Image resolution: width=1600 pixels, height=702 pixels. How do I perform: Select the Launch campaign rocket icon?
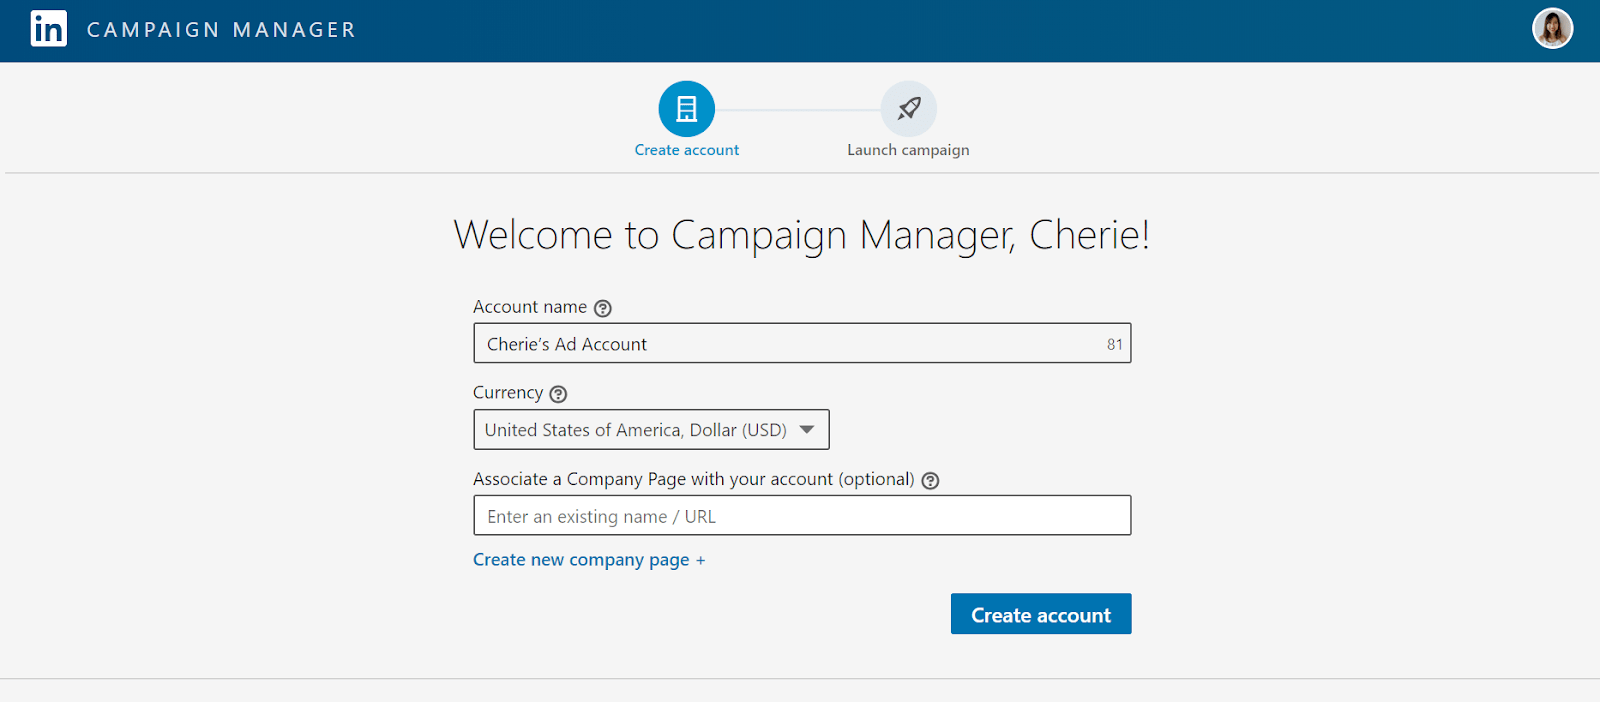[x=909, y=109]
